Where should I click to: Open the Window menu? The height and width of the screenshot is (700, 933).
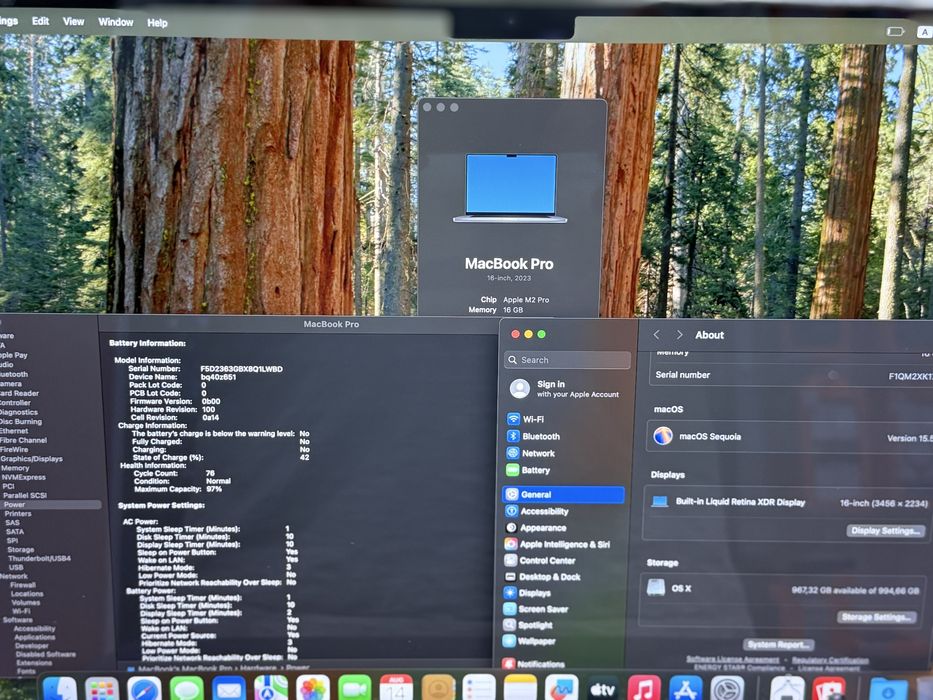(x=115, y=22)
